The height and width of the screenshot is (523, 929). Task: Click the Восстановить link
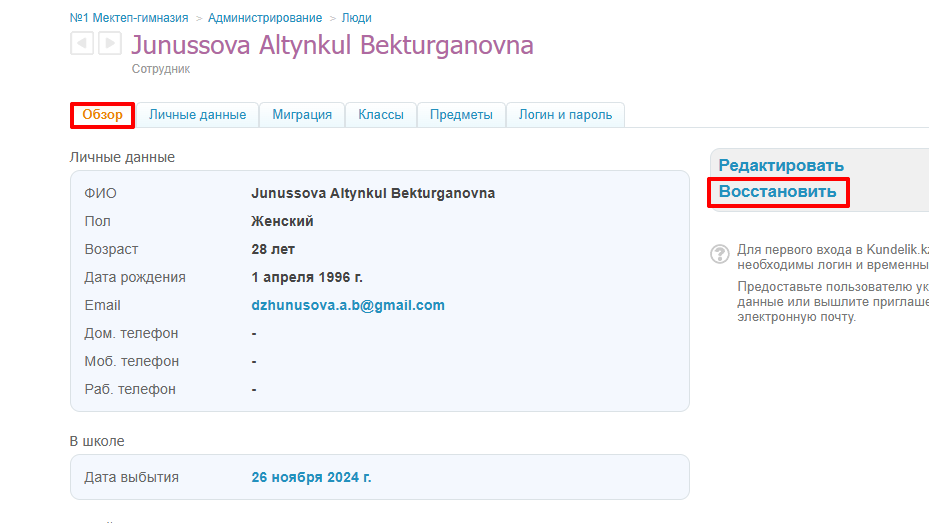pos(777,191)
